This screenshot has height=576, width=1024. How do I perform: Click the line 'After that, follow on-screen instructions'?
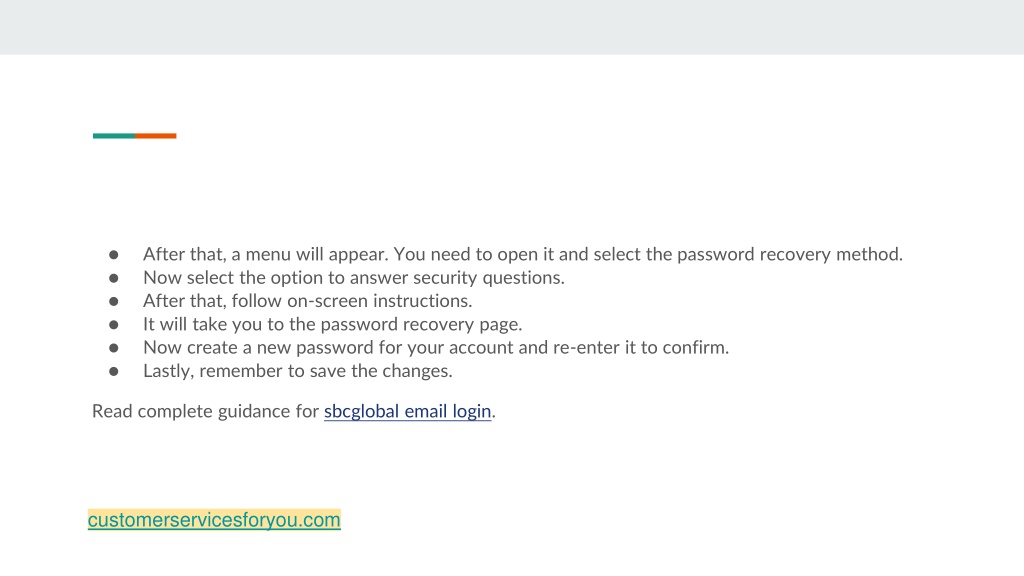point(308,301)
